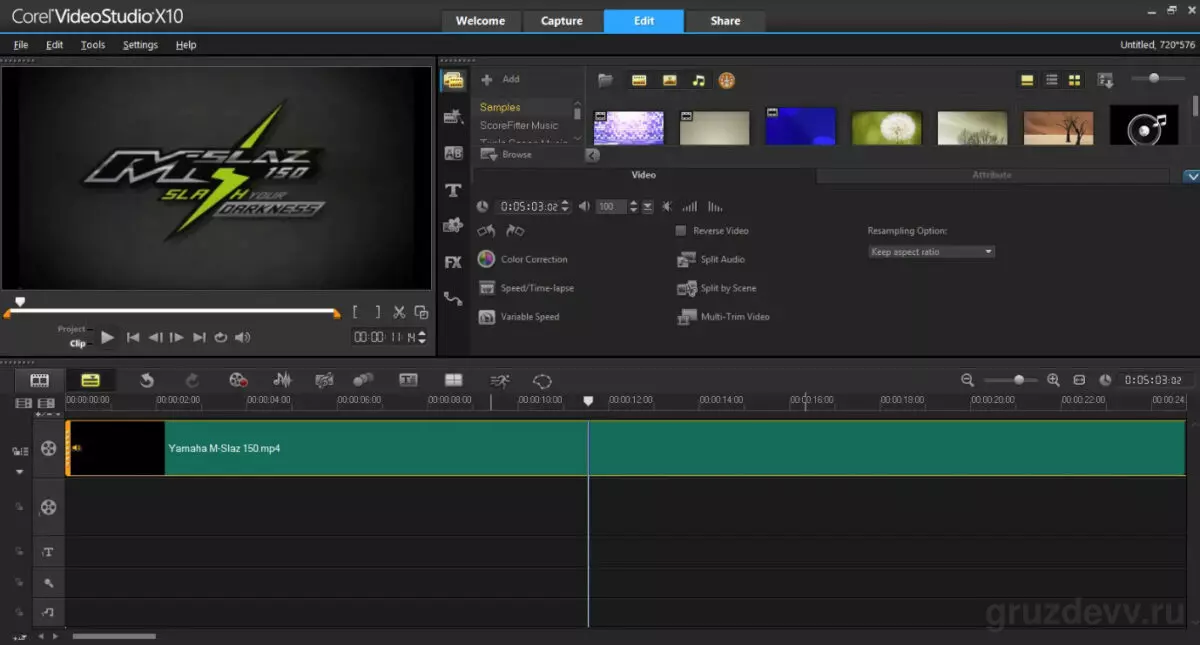The height and width of the screenshot is (645, 1200).
Task: Open the Time Remapping icon
Action: (x=499, y=380)
